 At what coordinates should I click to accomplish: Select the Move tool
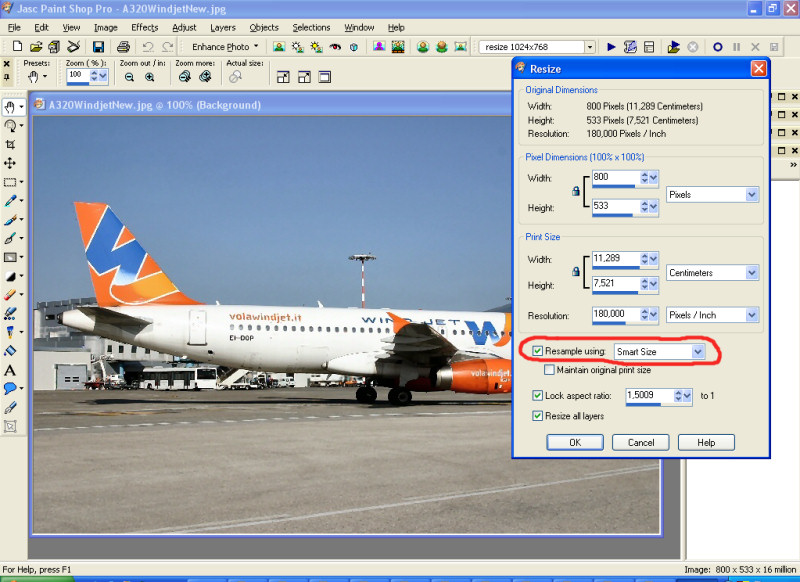(10, 163)
